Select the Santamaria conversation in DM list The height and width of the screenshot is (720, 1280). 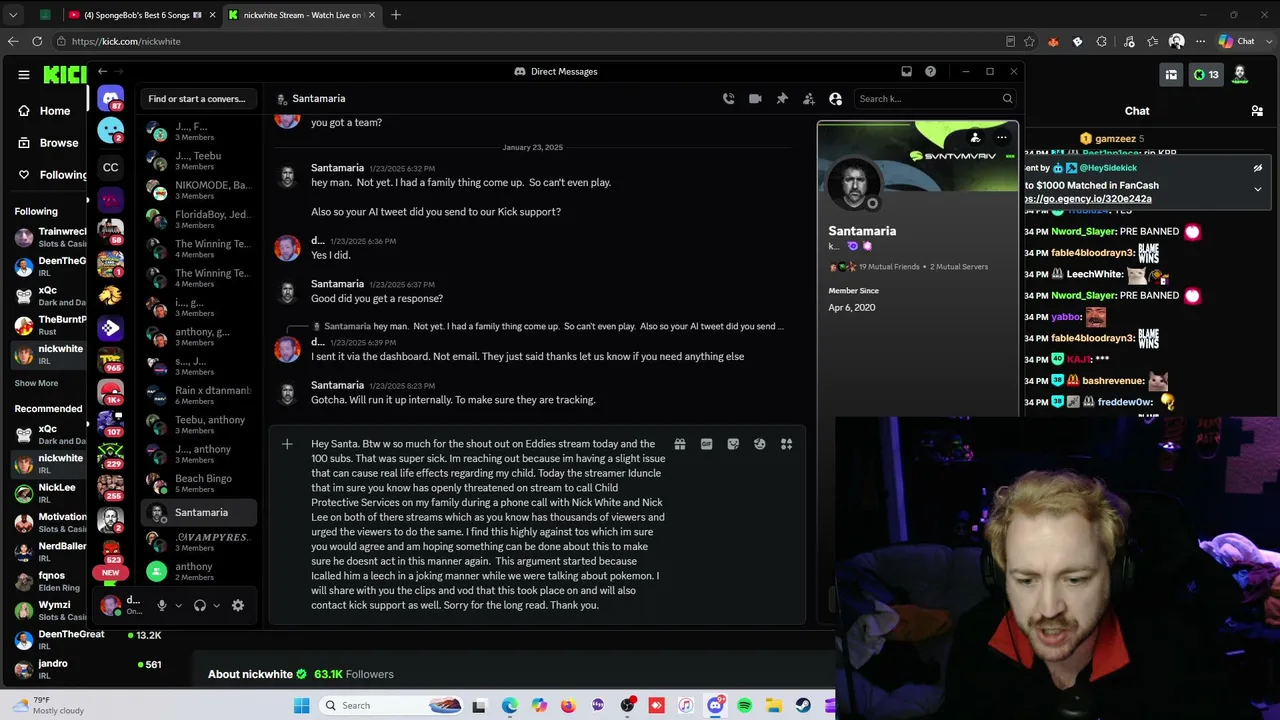199,513
